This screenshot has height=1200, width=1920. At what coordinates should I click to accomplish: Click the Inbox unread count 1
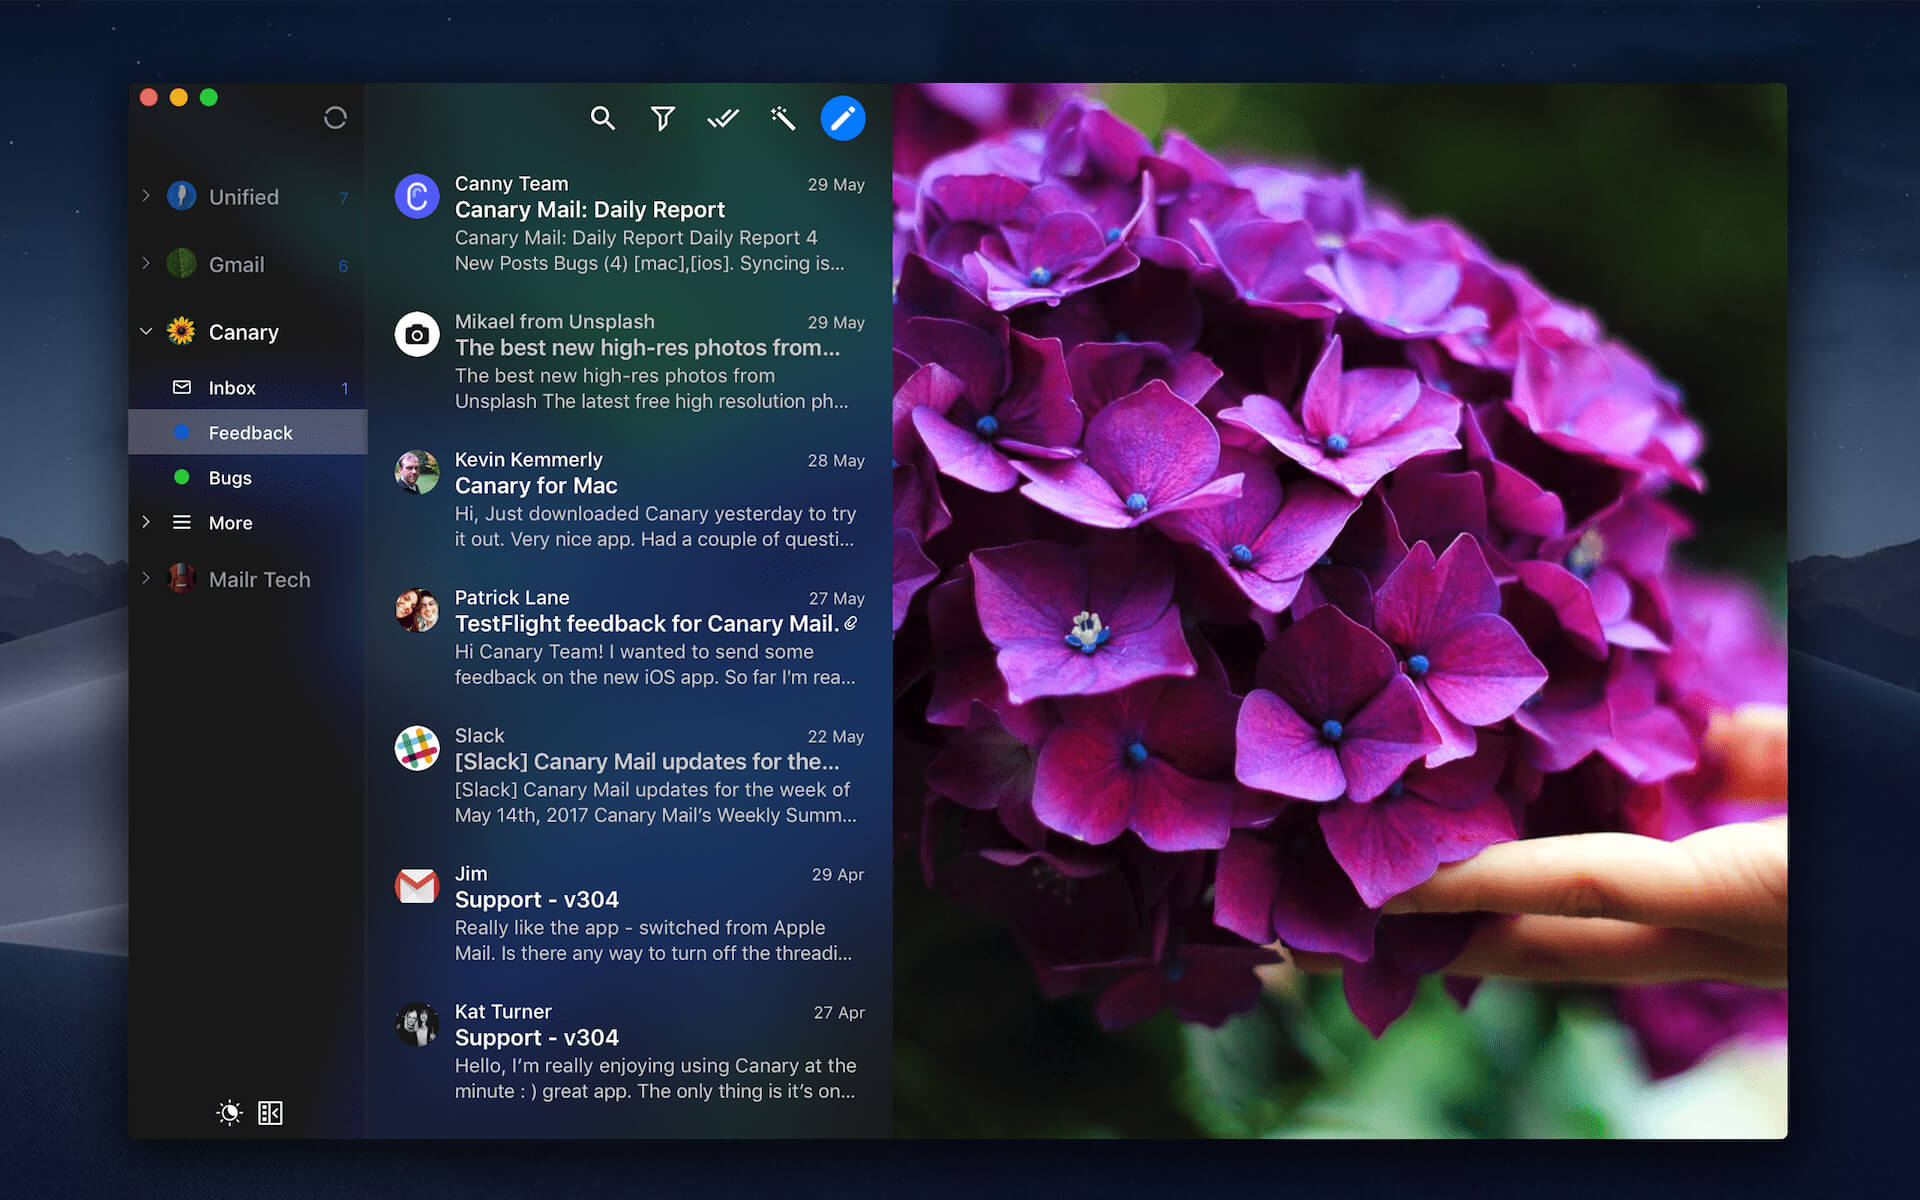pos(345,389)
